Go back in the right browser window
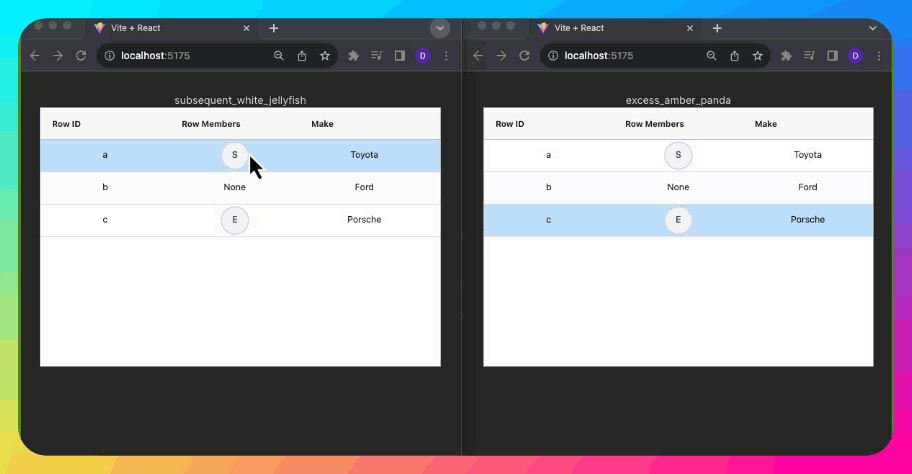912x474 pixels. [x=478, y=56]
